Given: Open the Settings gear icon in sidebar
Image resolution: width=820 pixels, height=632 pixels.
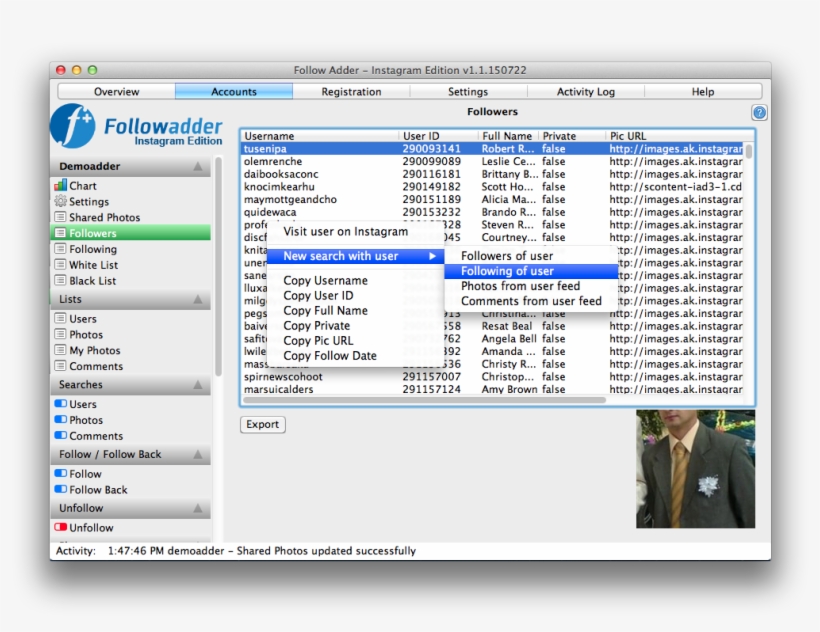Looking at the screenshot, I should (x=61, y=201).
